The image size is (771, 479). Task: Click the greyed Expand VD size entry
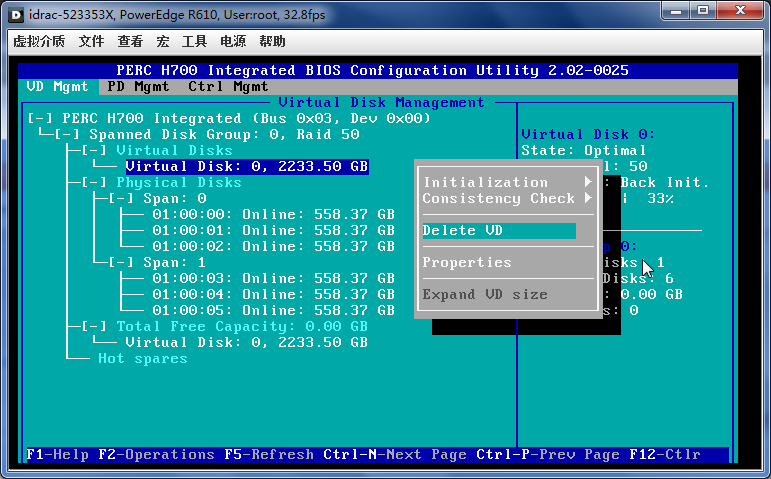coord(485,295)
